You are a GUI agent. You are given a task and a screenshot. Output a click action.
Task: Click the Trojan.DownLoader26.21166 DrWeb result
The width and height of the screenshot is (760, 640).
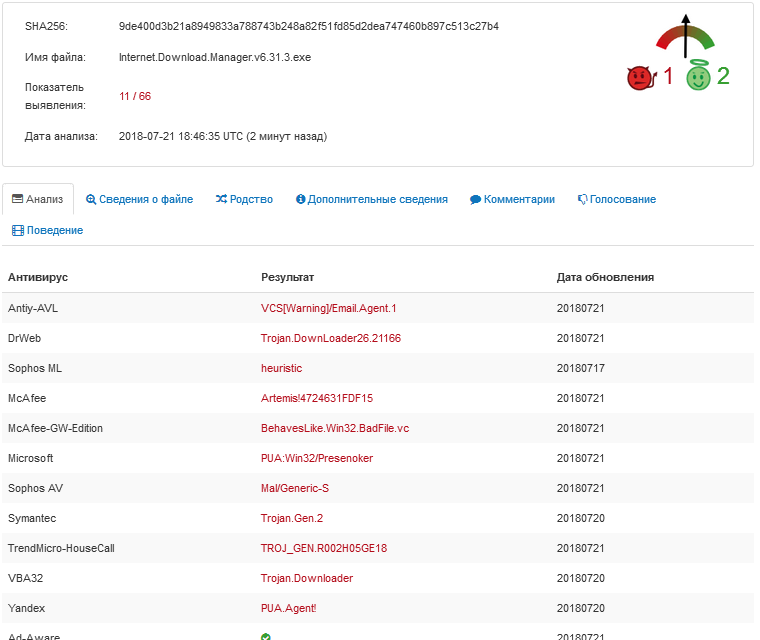330,338
